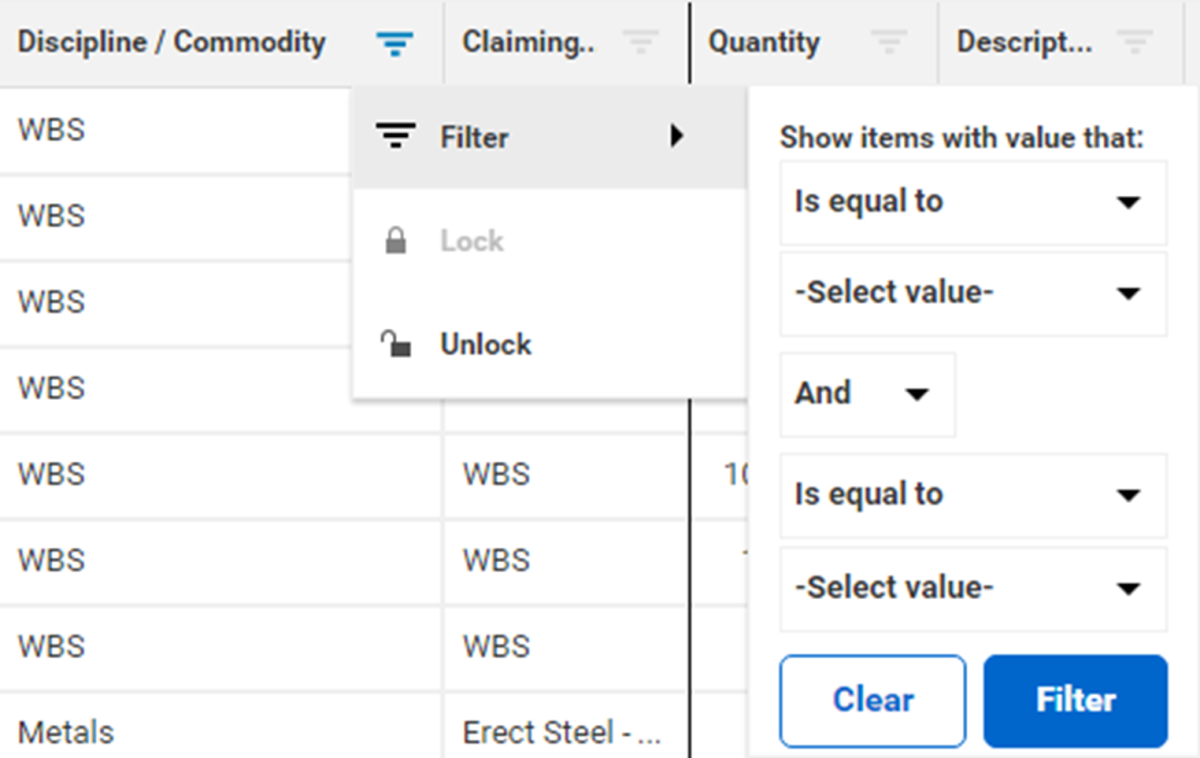Select the Filter menu item
The height and width of the screenshot is (758, 1200).
point(475,137)
